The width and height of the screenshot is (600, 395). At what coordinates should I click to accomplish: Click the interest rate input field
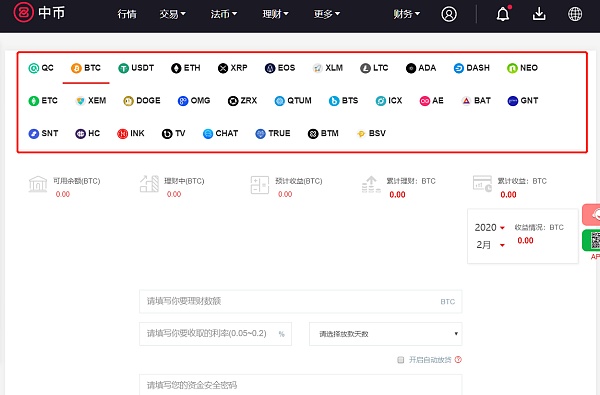tap(215, 334)
